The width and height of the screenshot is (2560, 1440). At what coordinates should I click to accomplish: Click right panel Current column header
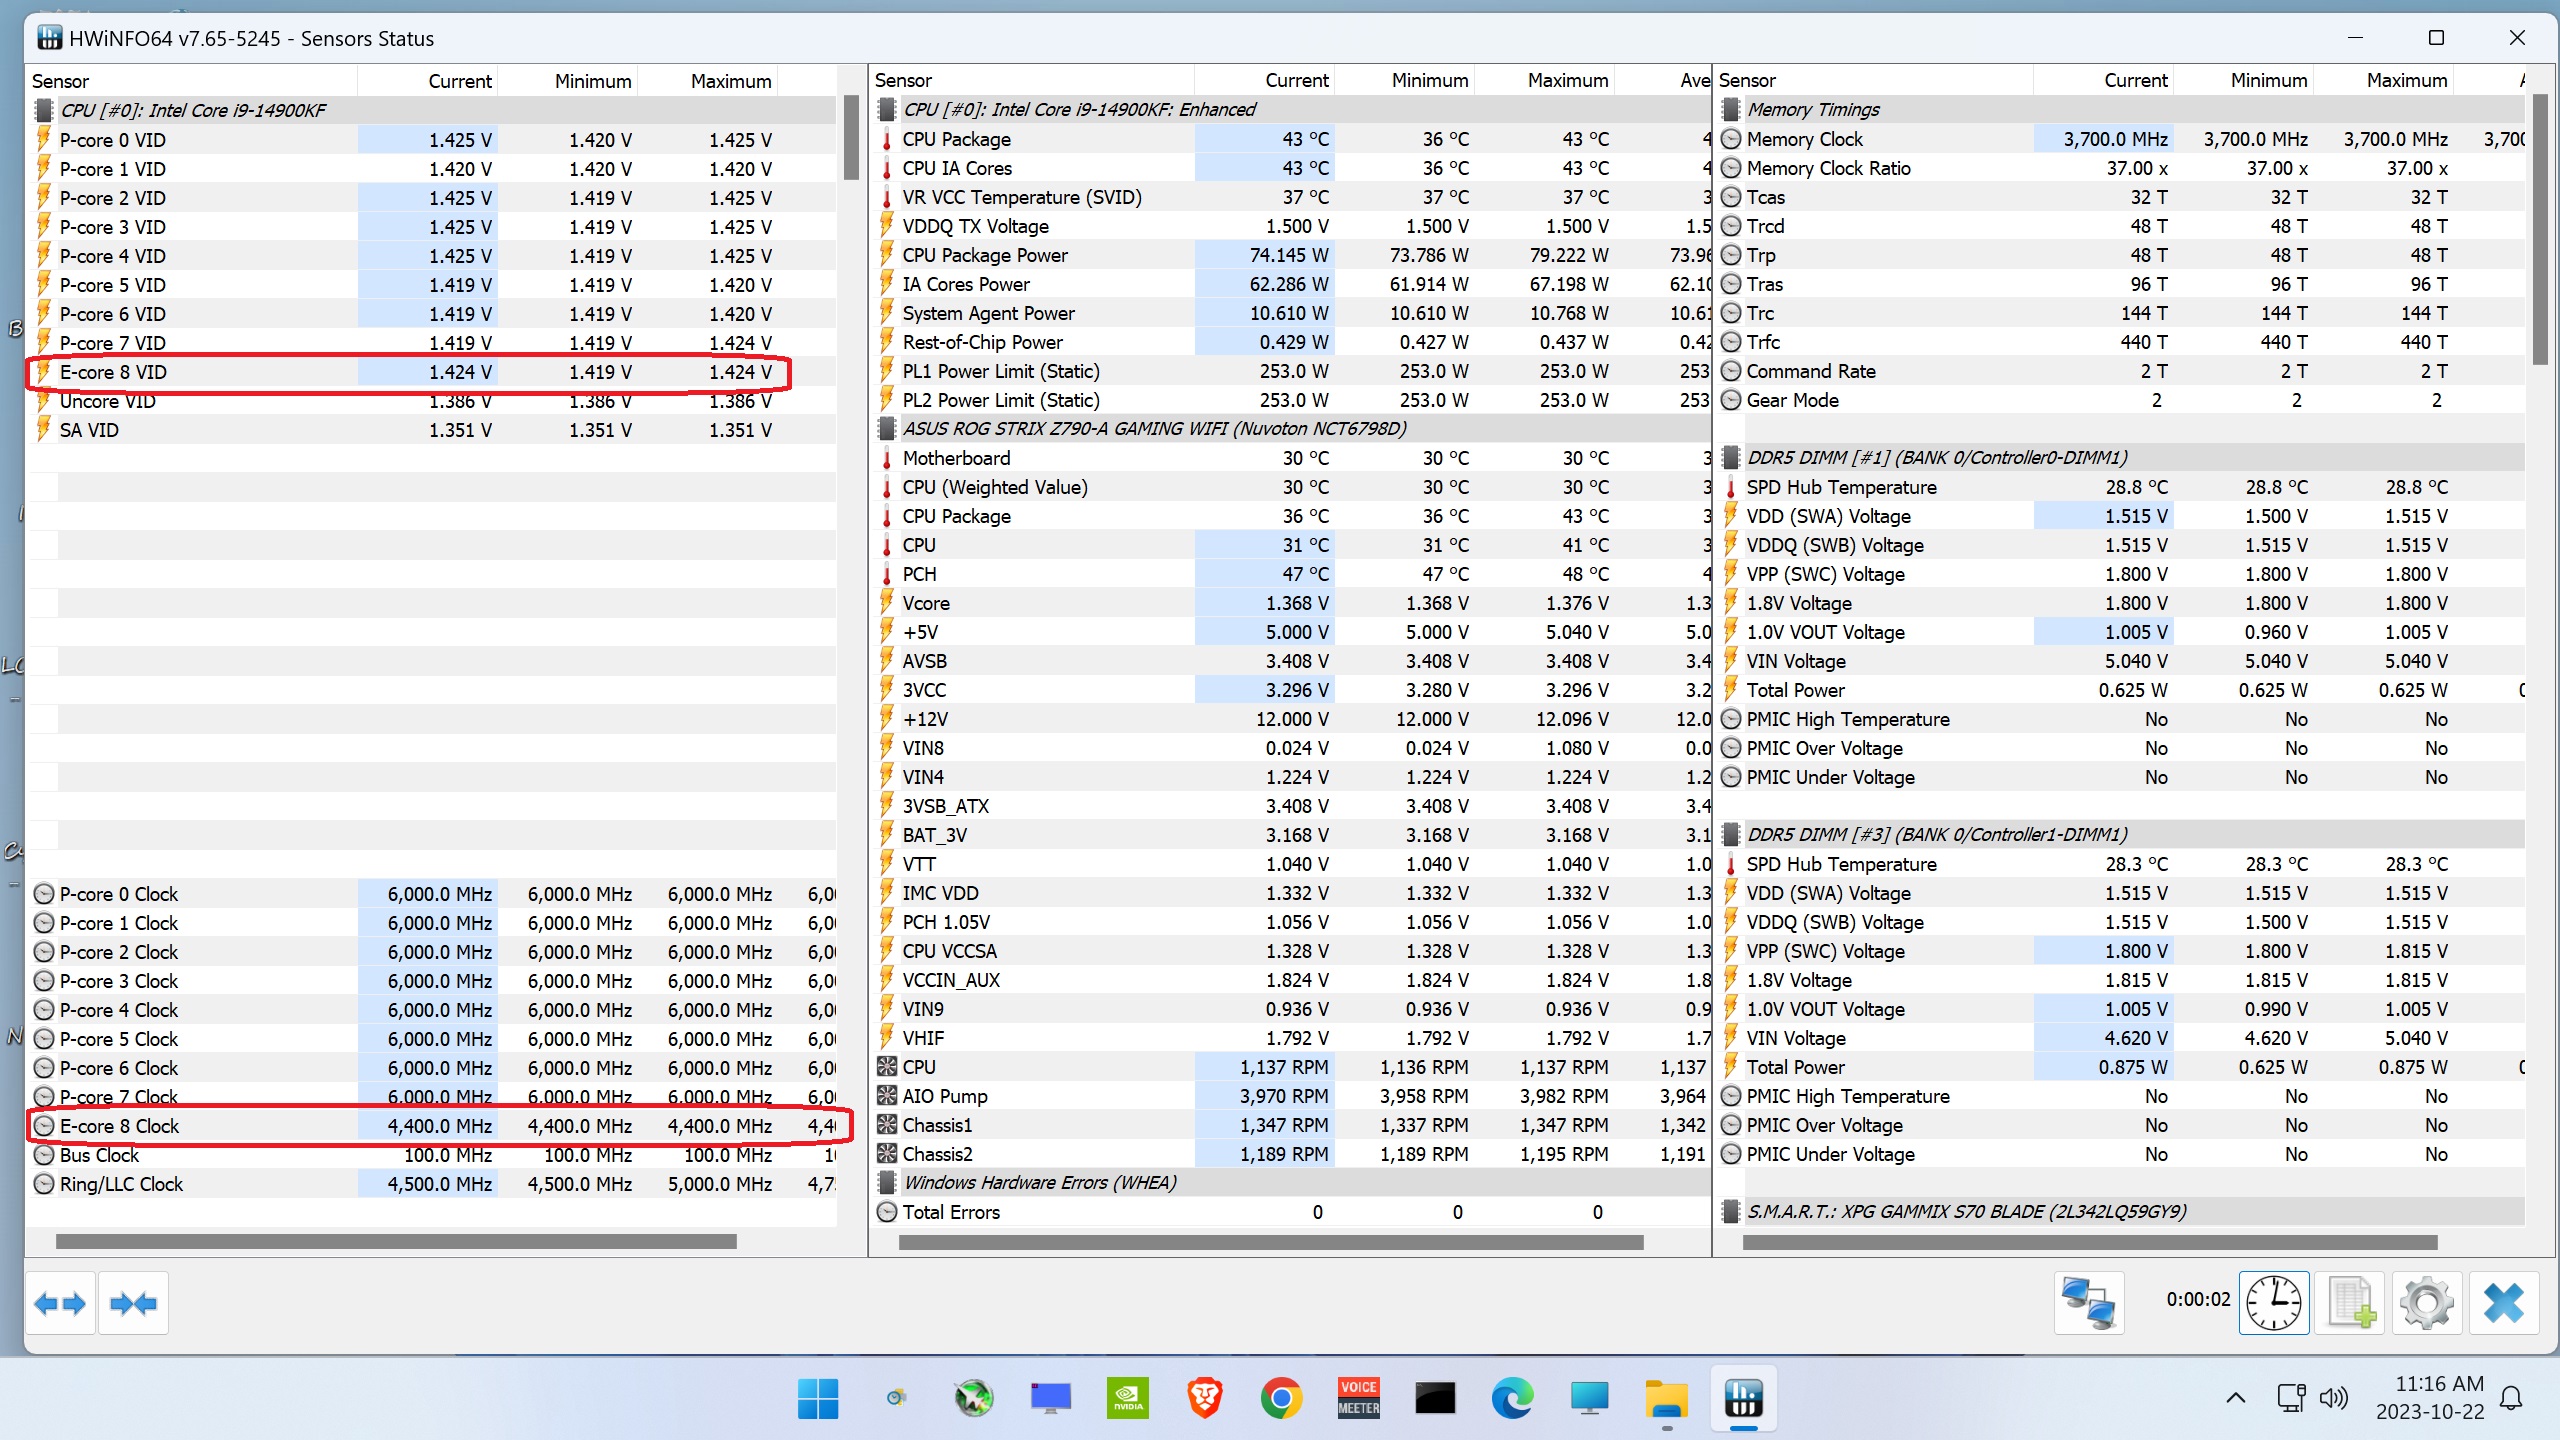(2103, 80)
